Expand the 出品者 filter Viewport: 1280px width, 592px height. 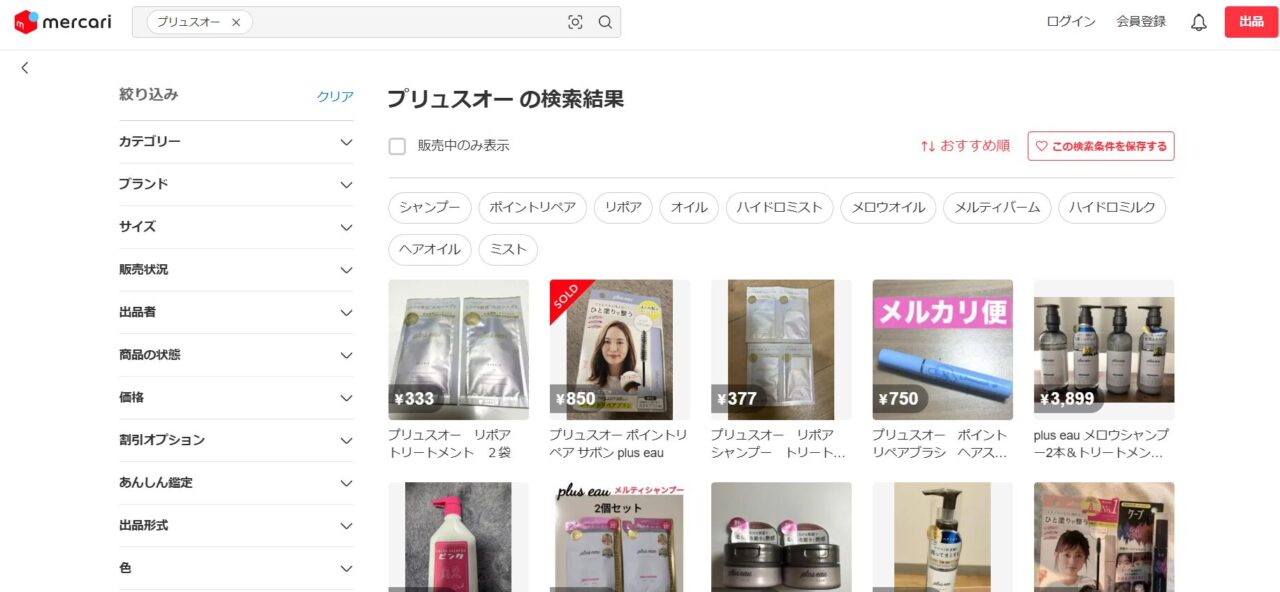coord(236,313)
